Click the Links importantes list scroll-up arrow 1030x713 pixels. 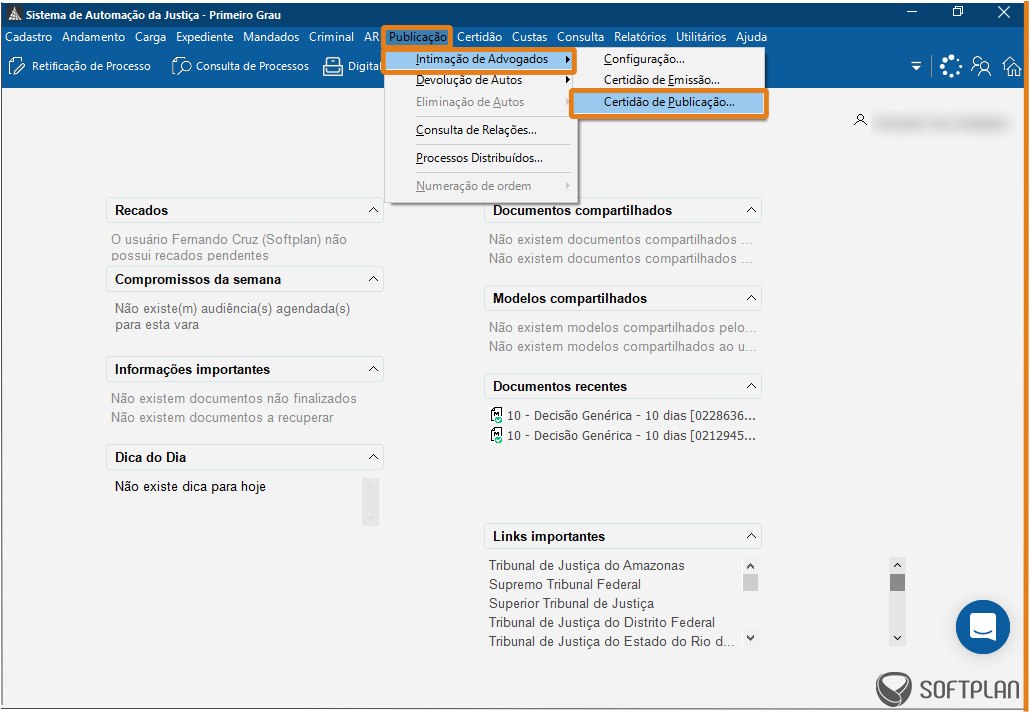[x=751, y=566]
